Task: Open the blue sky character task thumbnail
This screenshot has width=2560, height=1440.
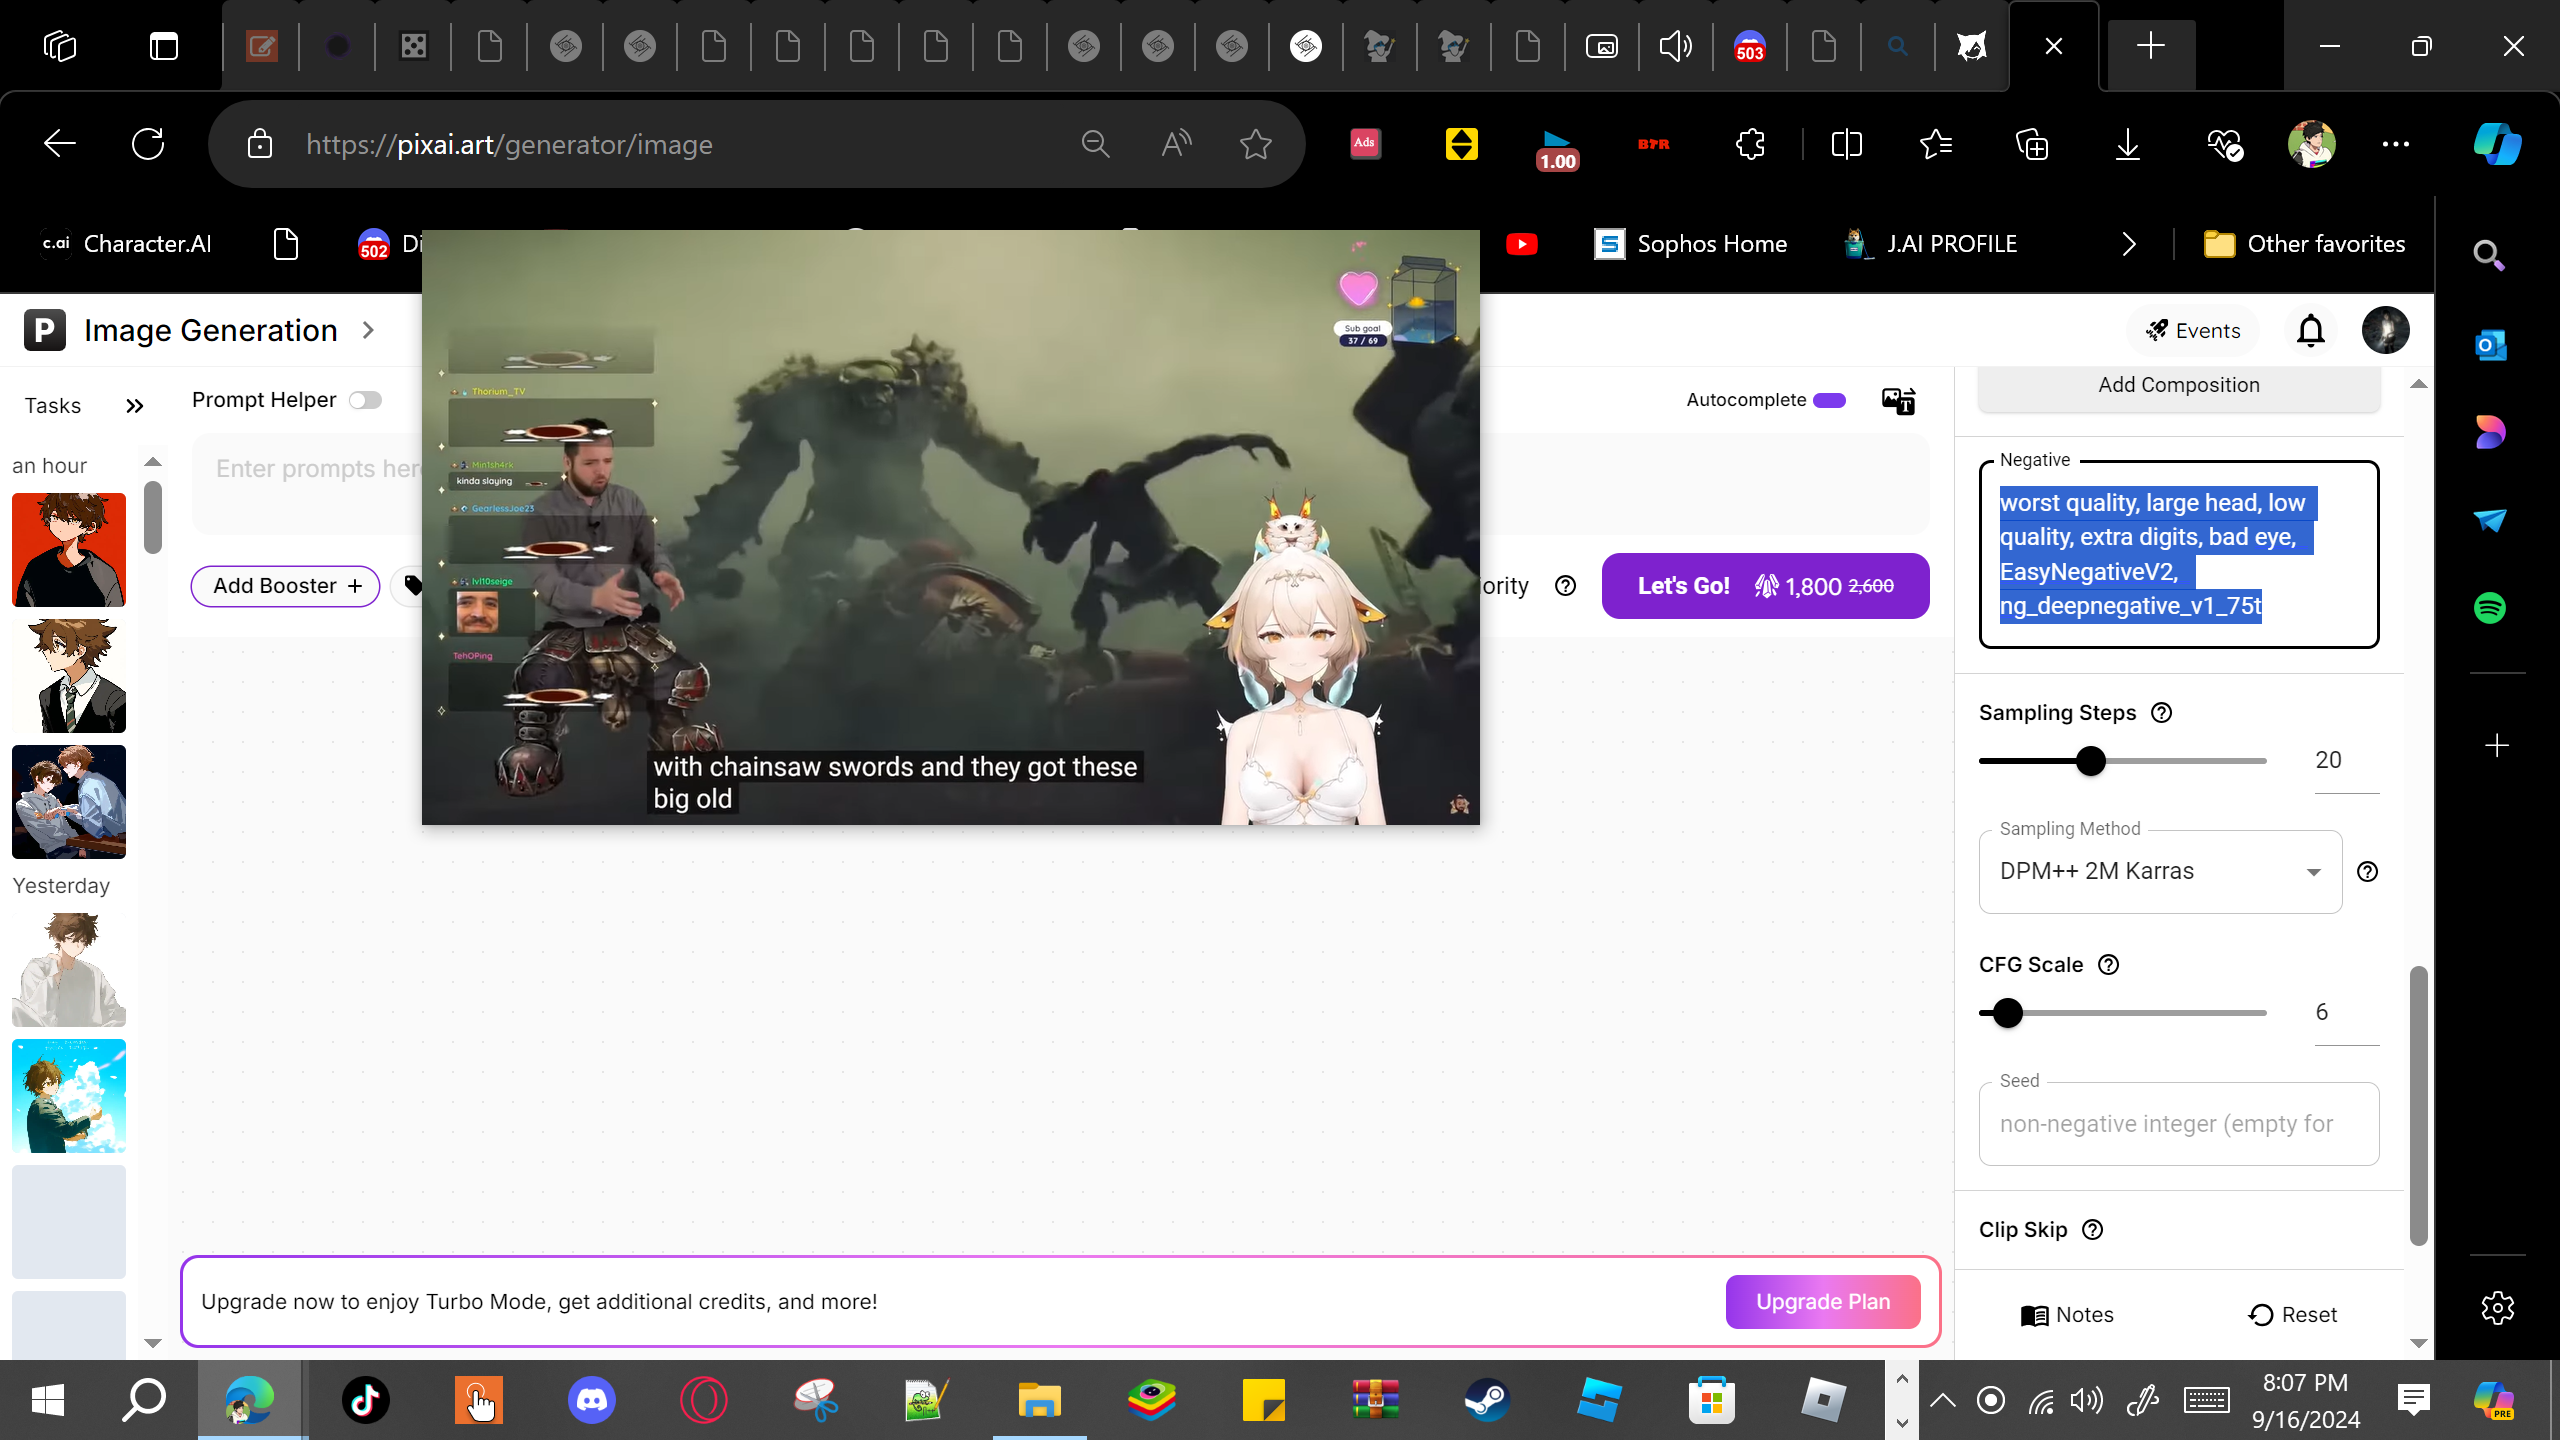Action: (x=69, y=1096)
